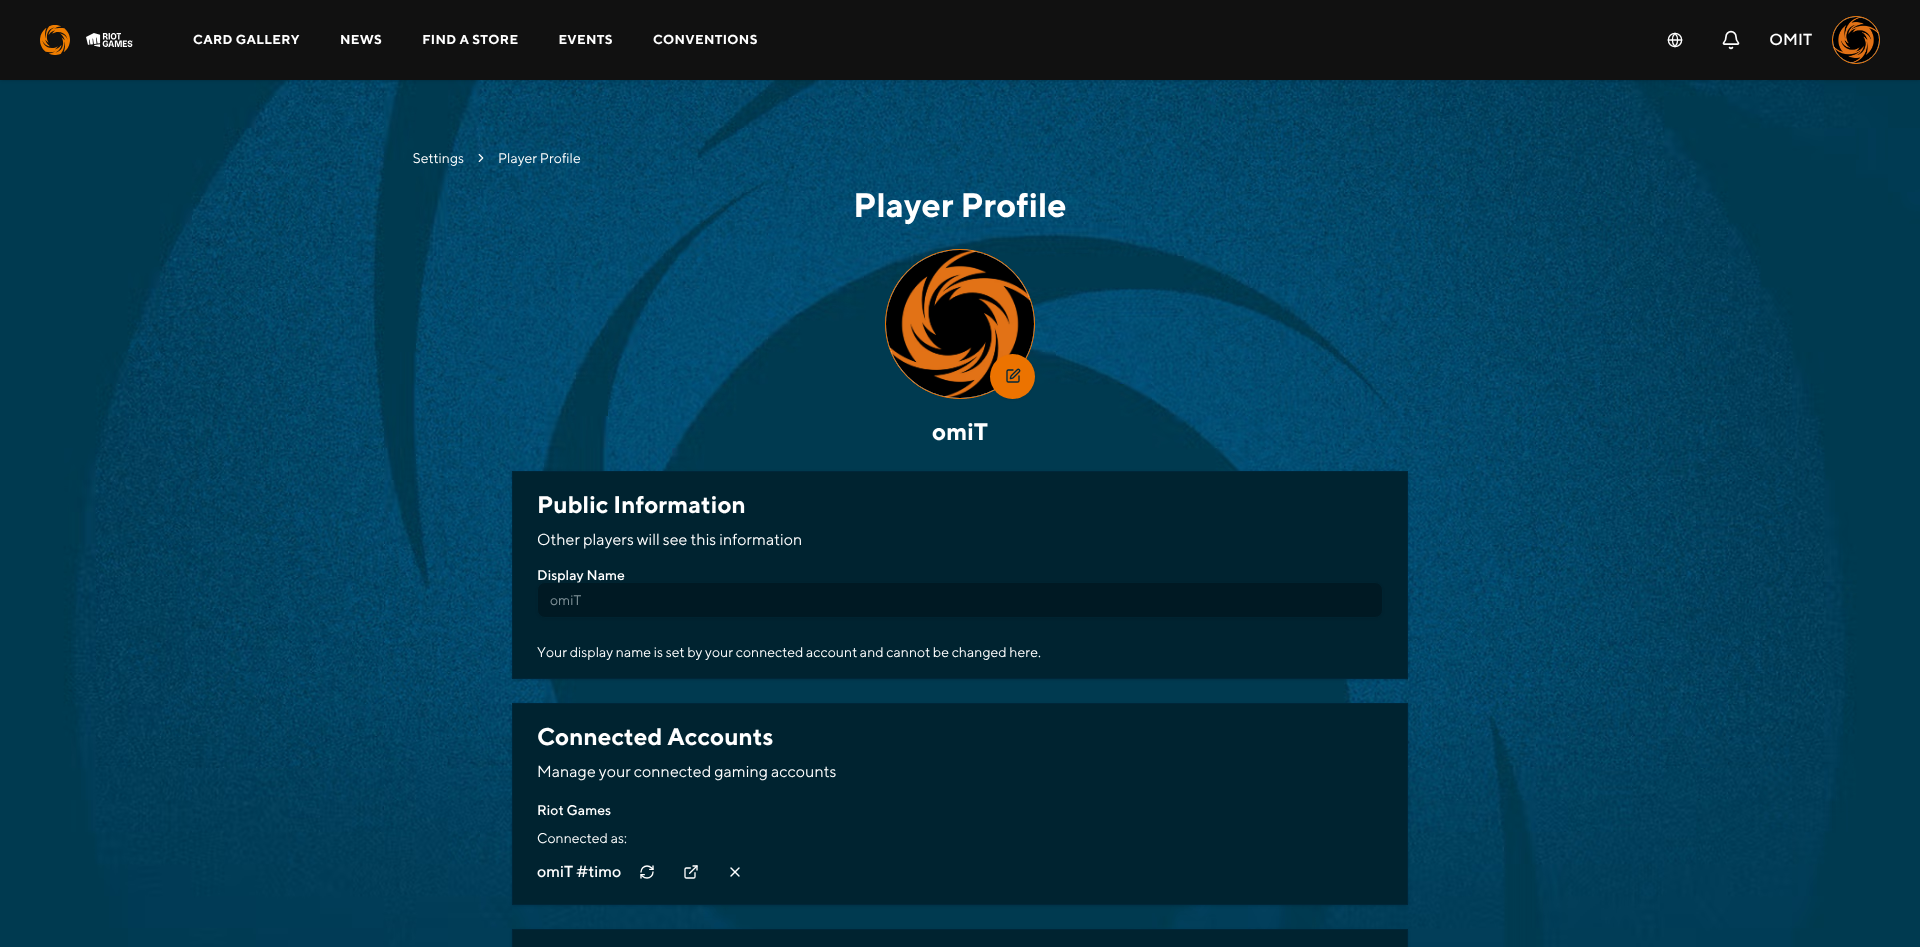The width and height of the screenshot is (1920, 947).
Task: Select Find a Store in navigation
Action: pos(470,40)
